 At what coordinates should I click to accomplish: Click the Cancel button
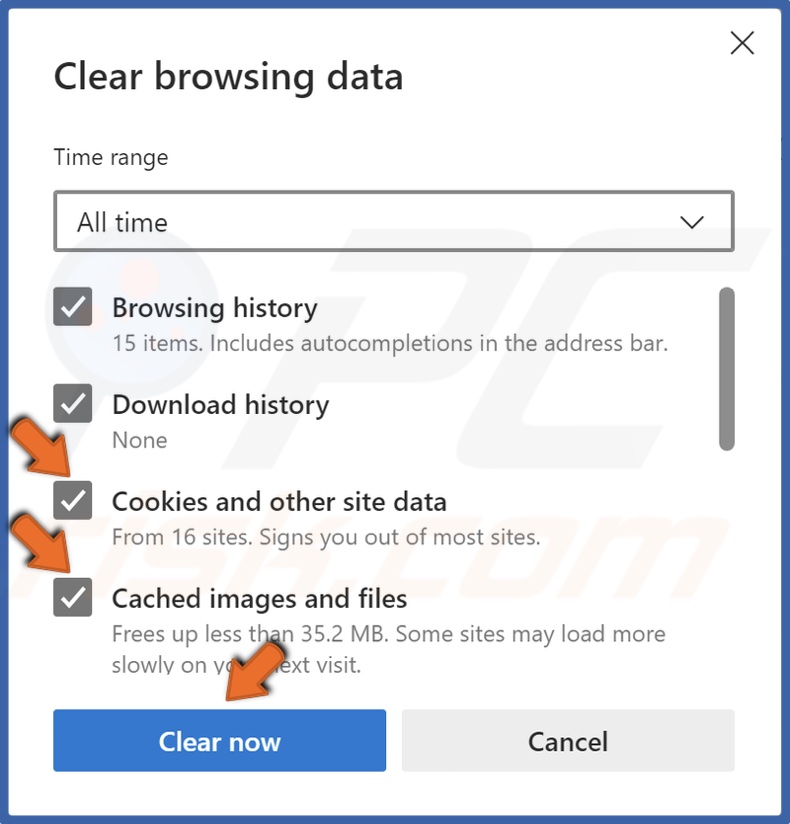[567, 741]
